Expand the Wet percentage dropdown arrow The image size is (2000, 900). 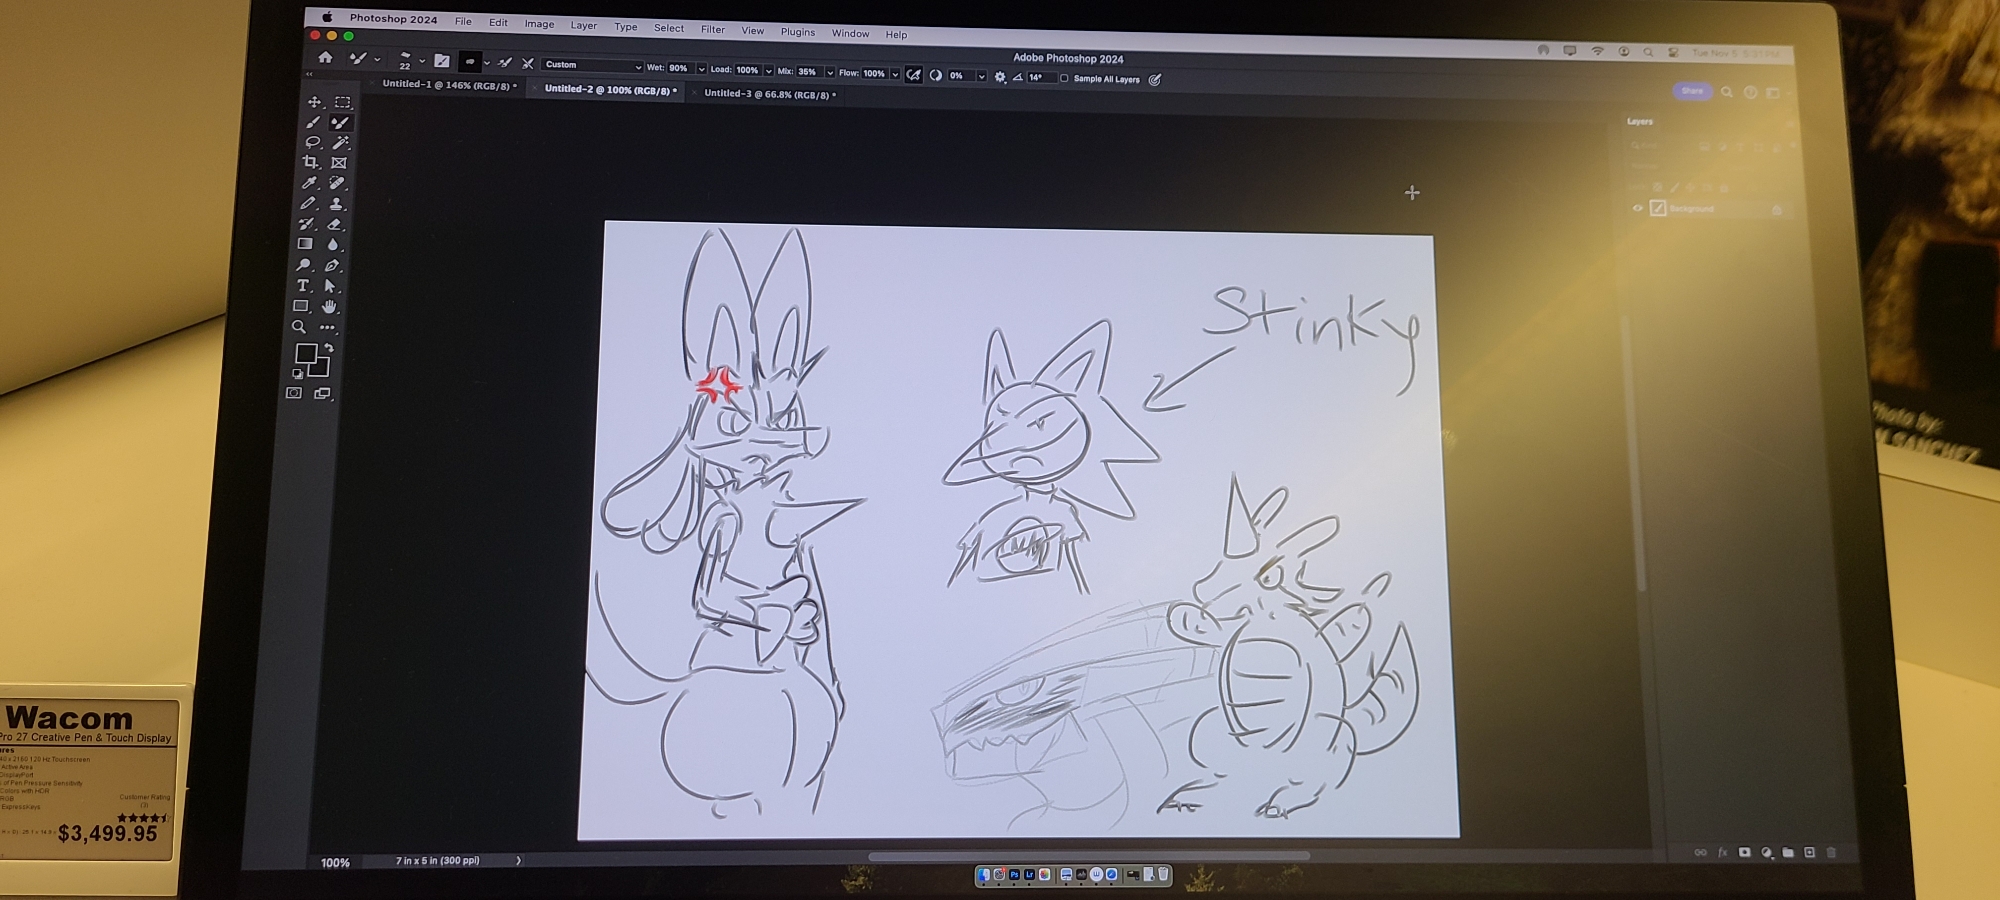coord(701,69)
